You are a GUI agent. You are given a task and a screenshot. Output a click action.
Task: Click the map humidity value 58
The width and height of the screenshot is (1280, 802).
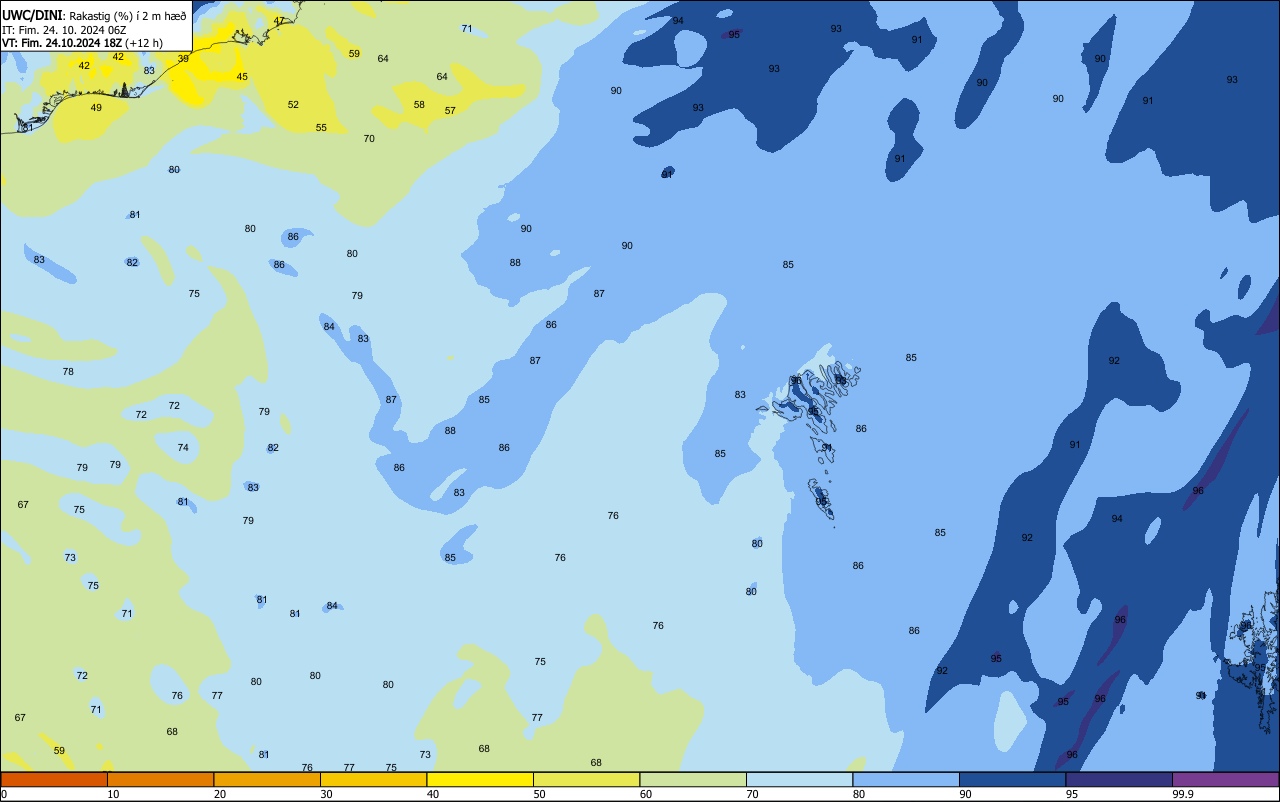click(x=419, y=105)
